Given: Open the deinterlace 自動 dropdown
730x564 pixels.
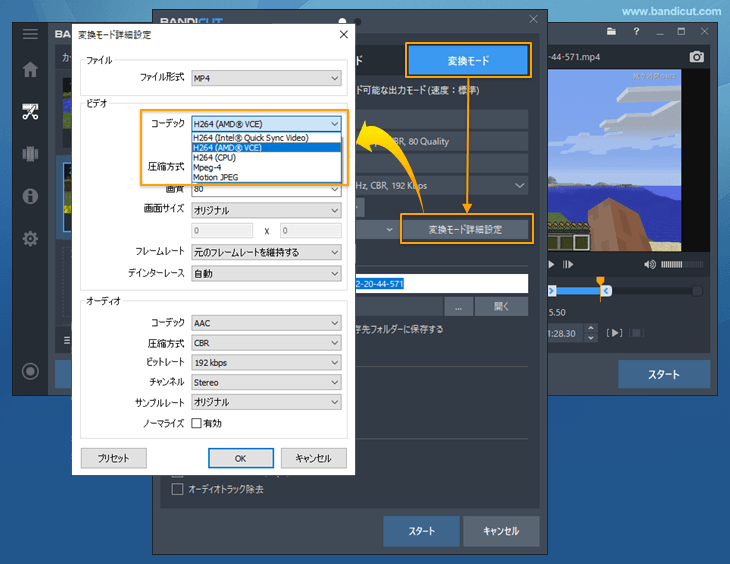Looking at the screenshot, I should [266, 274].
